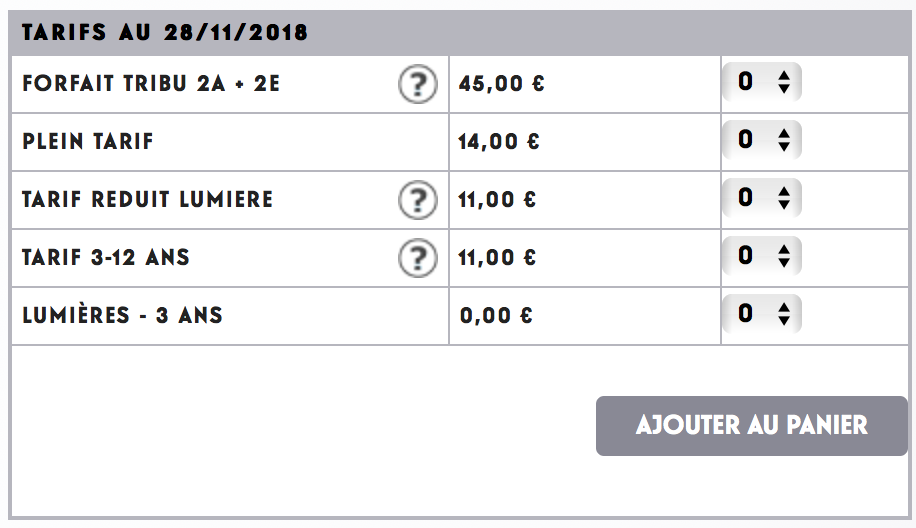Open help icon for Tarif 3-12 Ans
Viewport: 916px width, 528px height.
[x=418, y=258]
